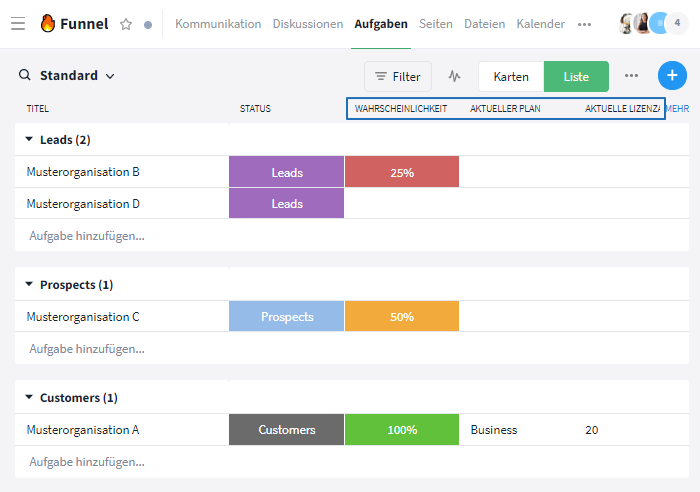Click the first member avatar

626,23
